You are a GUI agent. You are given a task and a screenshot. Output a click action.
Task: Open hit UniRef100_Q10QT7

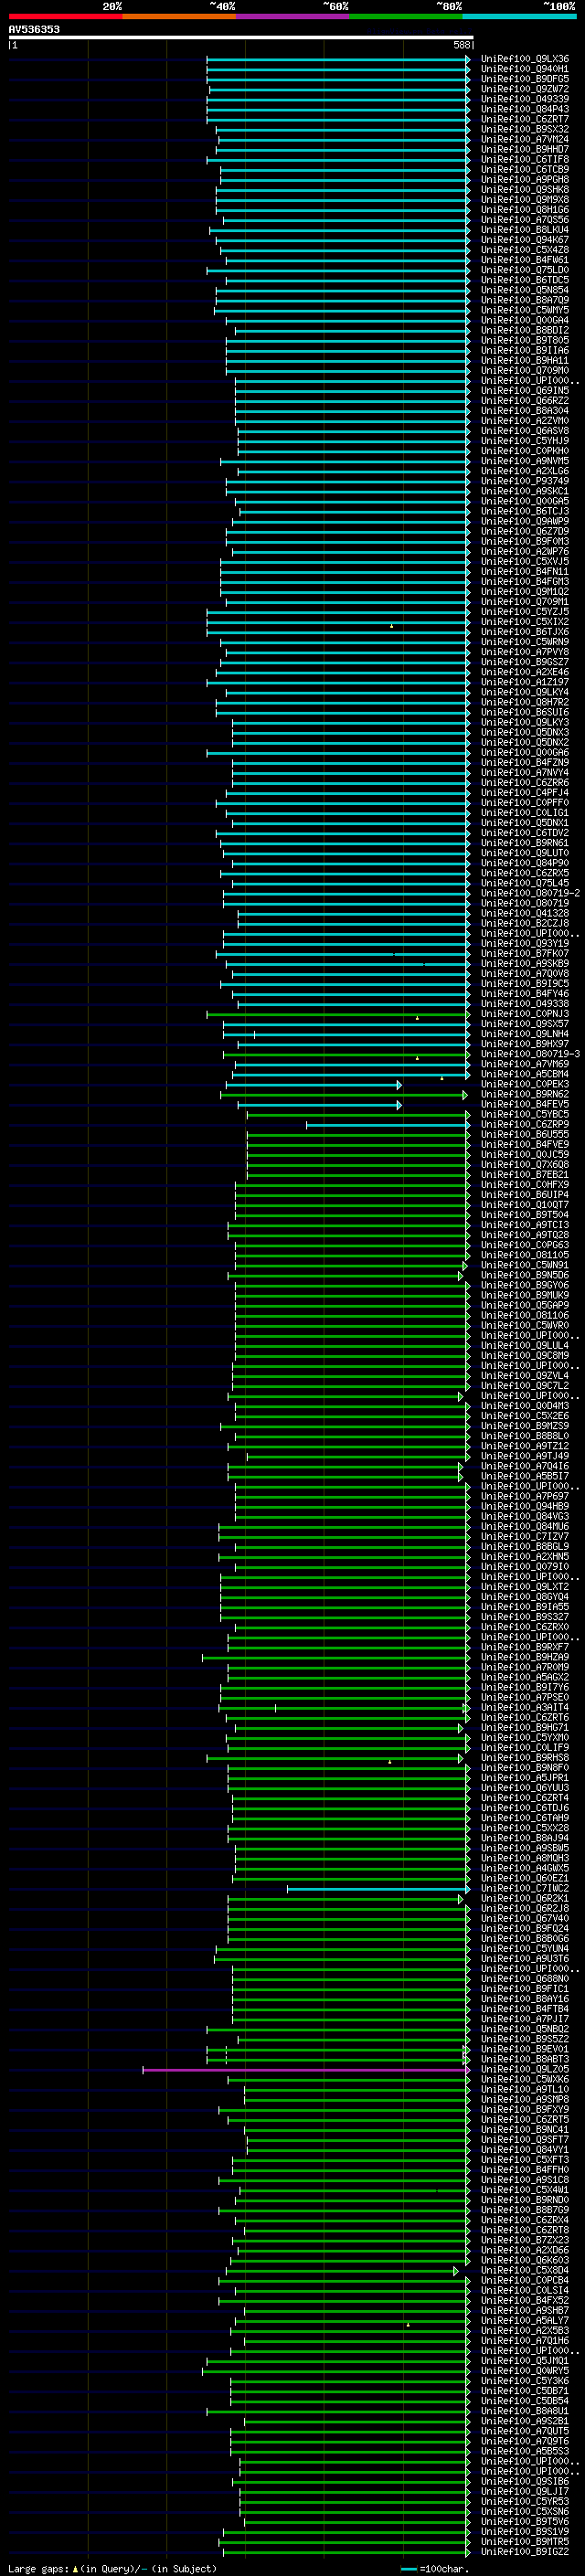coord(525,1205)
